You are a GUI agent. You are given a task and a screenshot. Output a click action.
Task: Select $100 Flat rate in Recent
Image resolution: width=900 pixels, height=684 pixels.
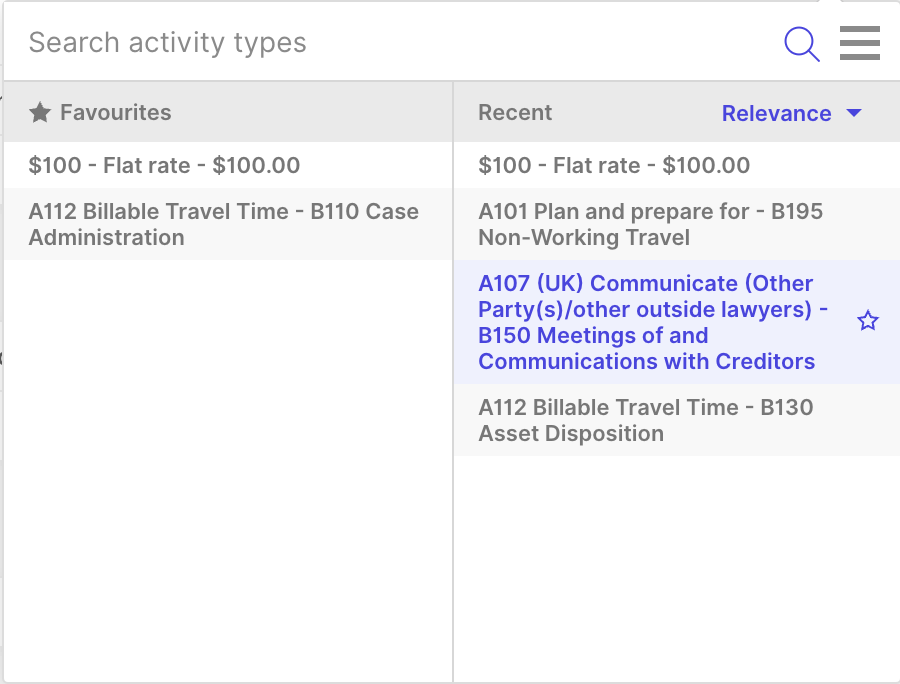(614, 165)
